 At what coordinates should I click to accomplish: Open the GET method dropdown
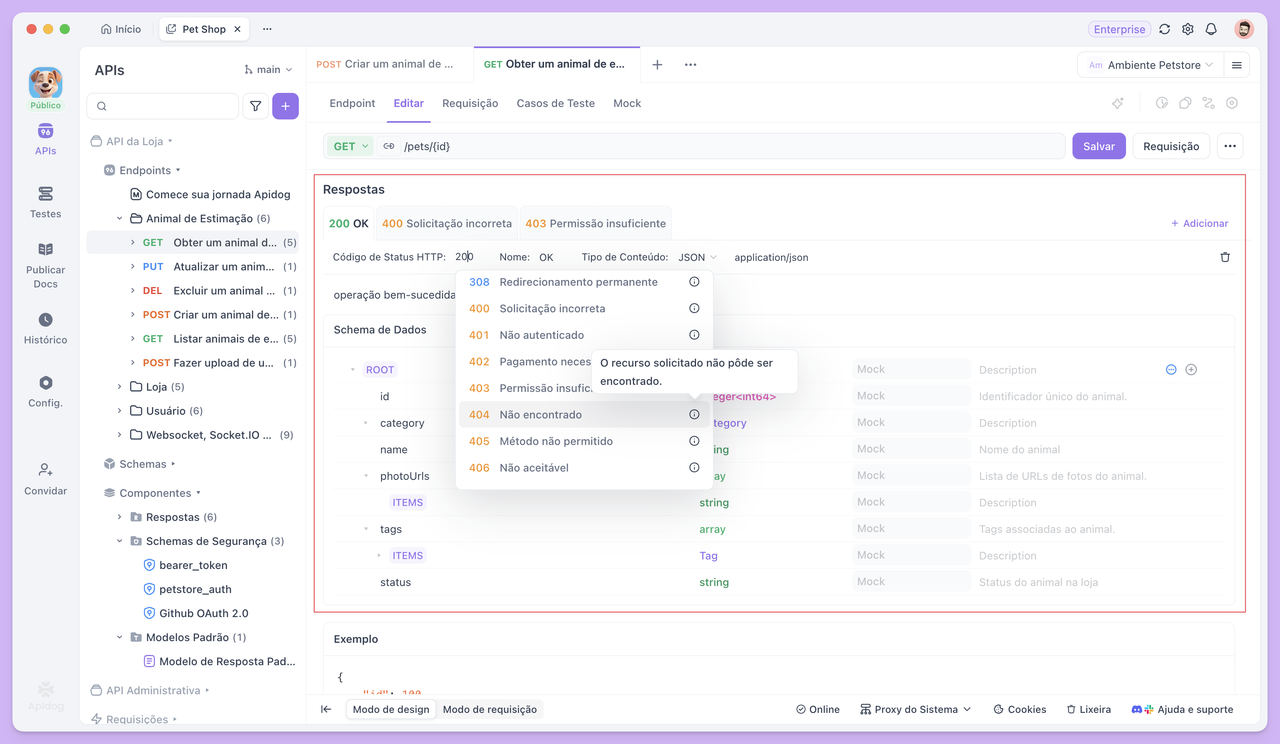[349, 146]
